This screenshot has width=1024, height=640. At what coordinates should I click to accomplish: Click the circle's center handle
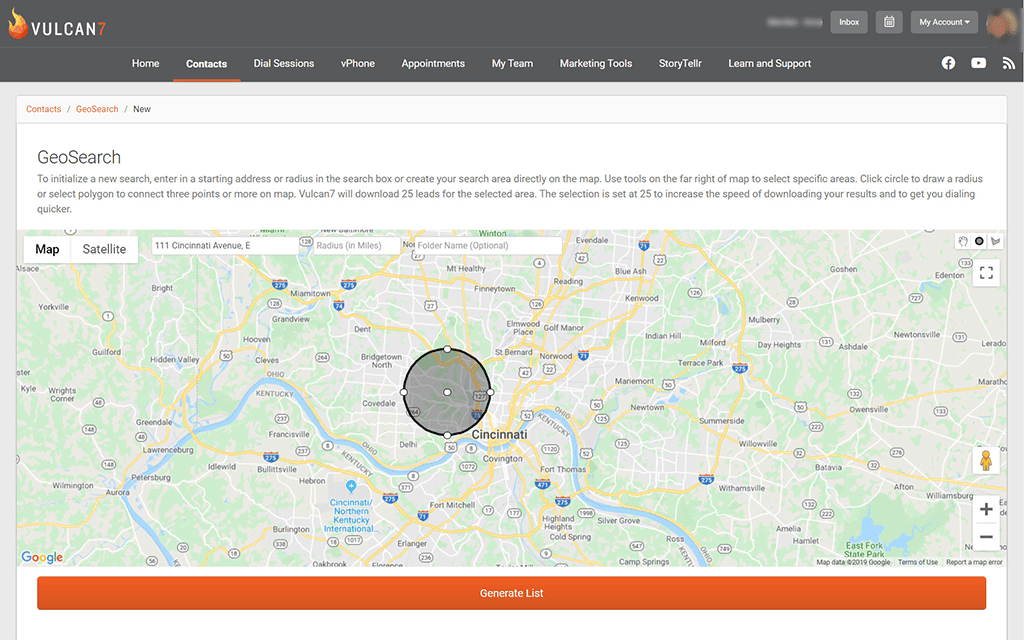(447, 392)
